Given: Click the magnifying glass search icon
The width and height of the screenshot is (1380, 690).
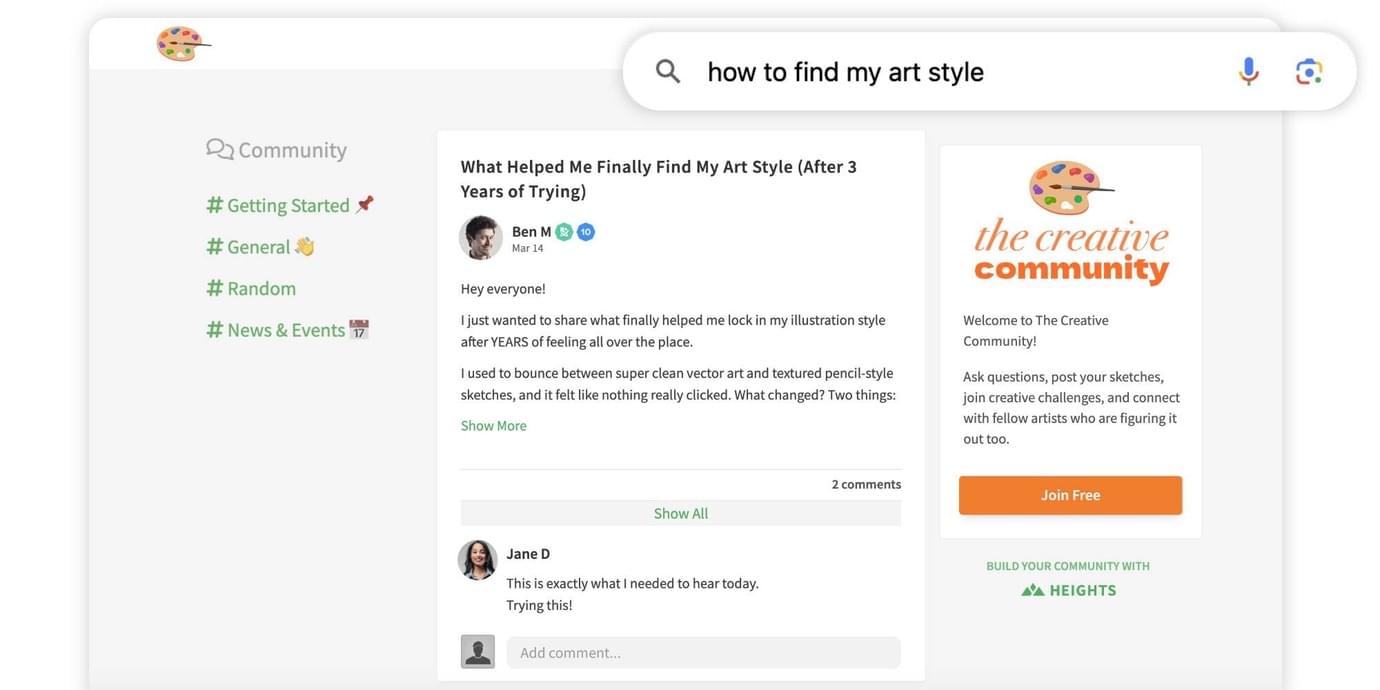Looking at the screenshot, I should tap(668, 71).
